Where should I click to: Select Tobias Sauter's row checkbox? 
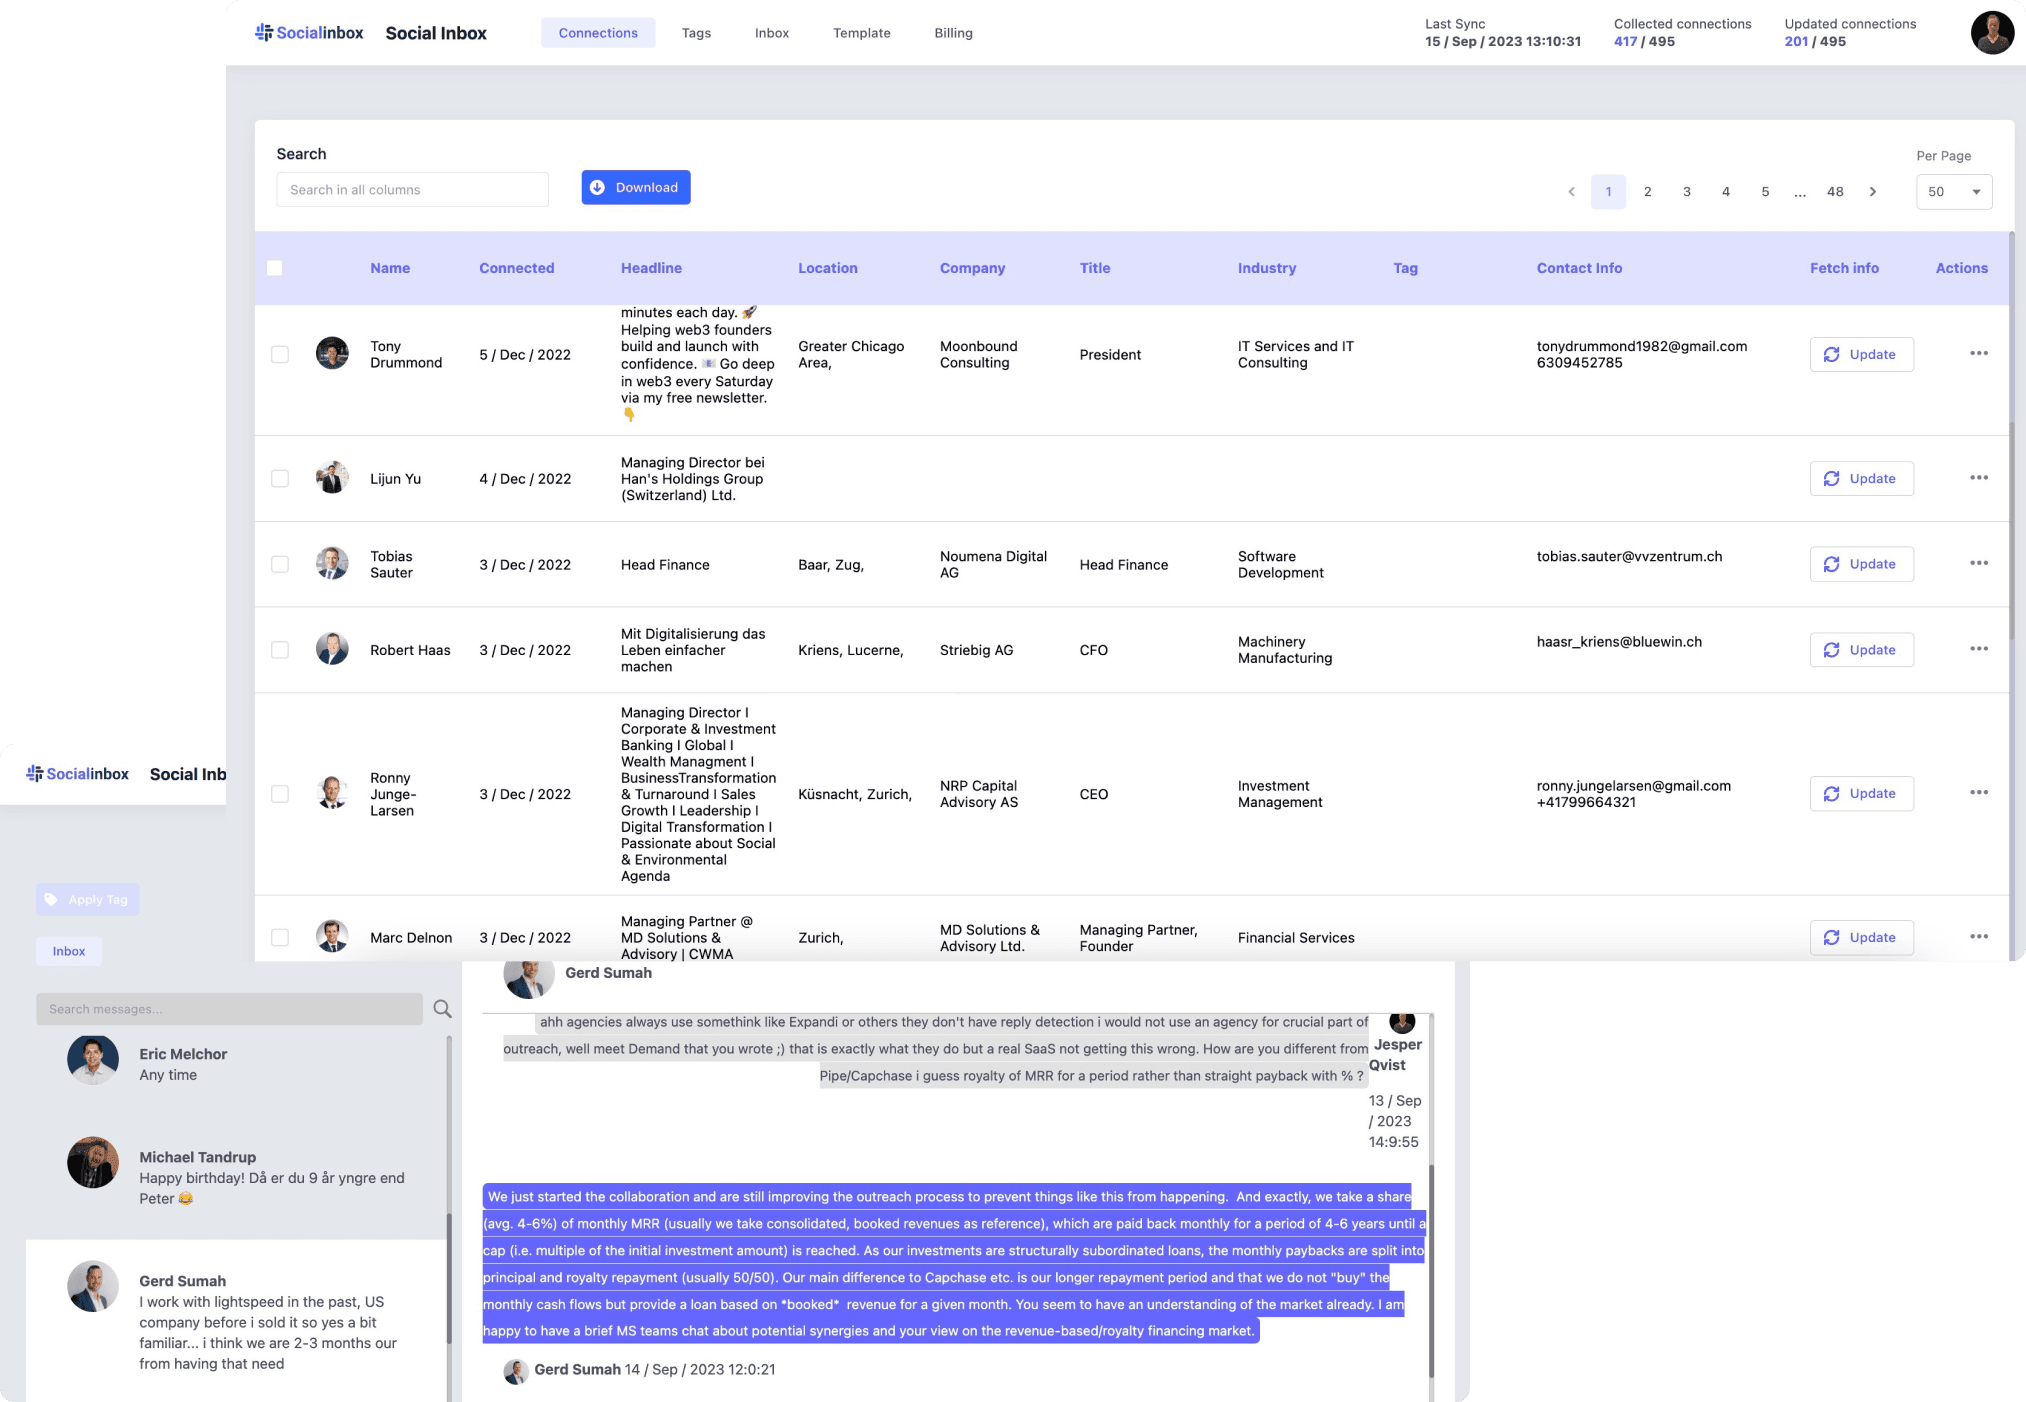(x=280, y=565)
